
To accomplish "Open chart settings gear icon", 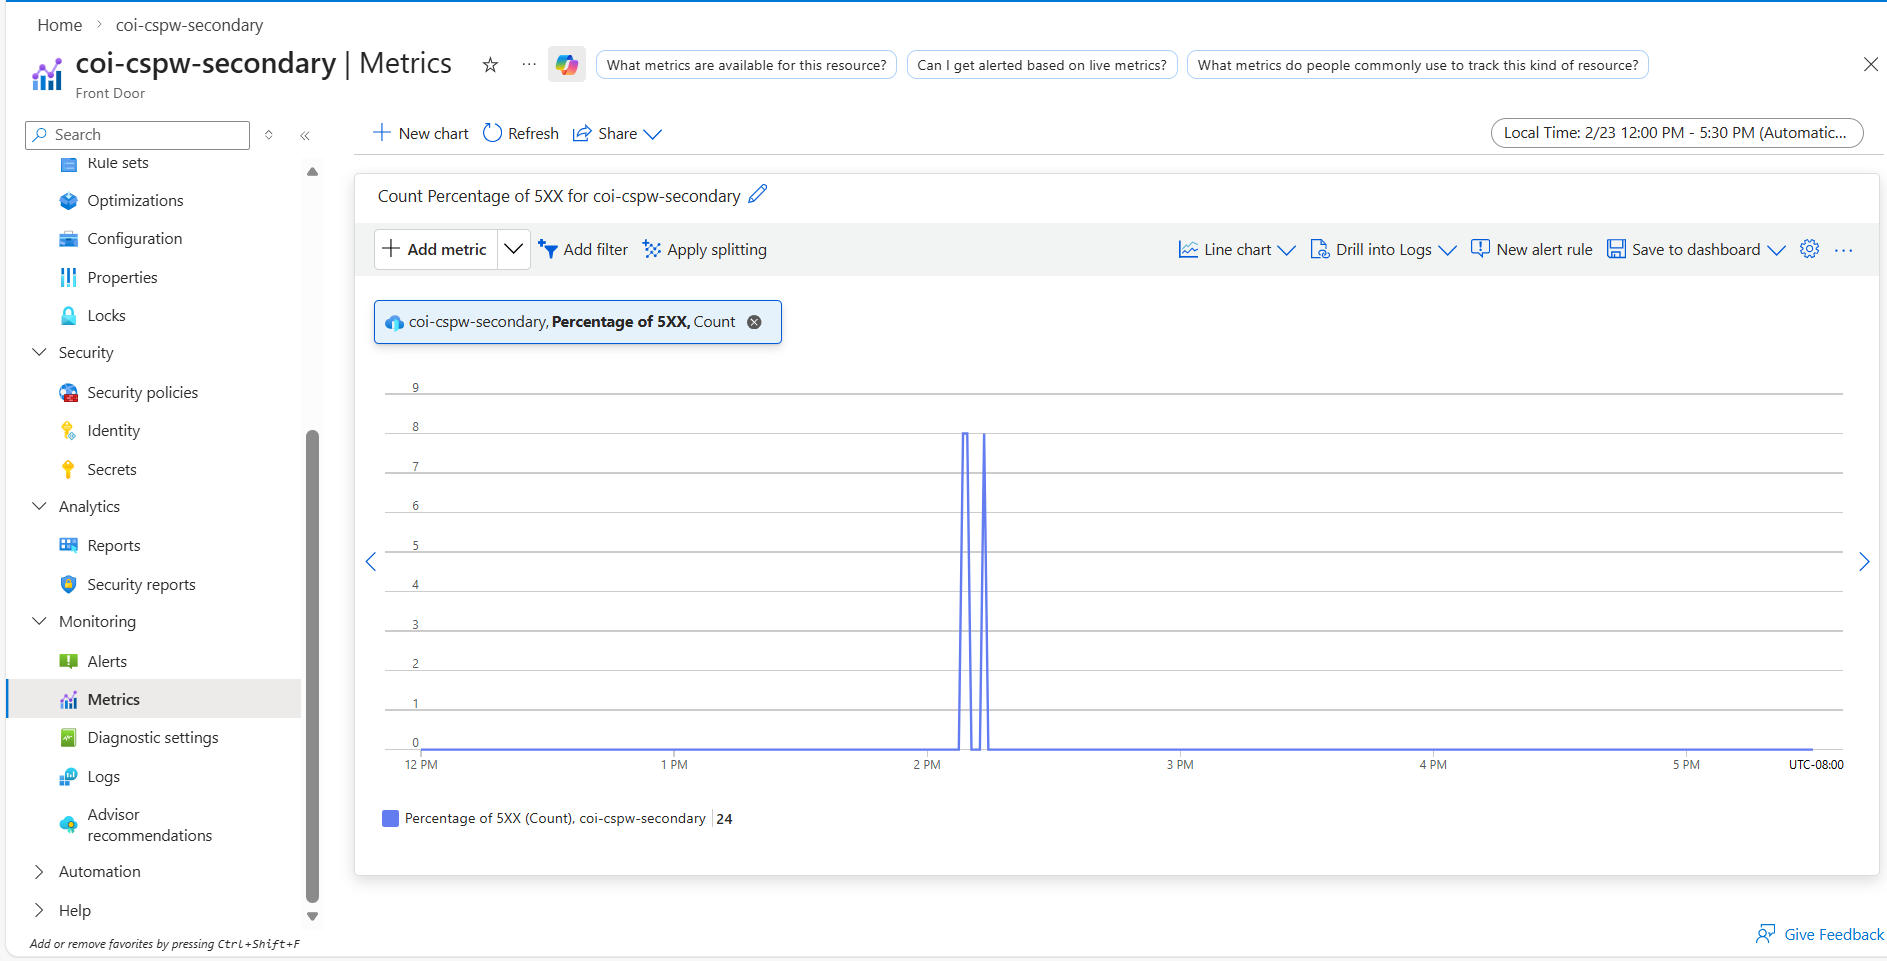I will click(x=1809, y=249).
